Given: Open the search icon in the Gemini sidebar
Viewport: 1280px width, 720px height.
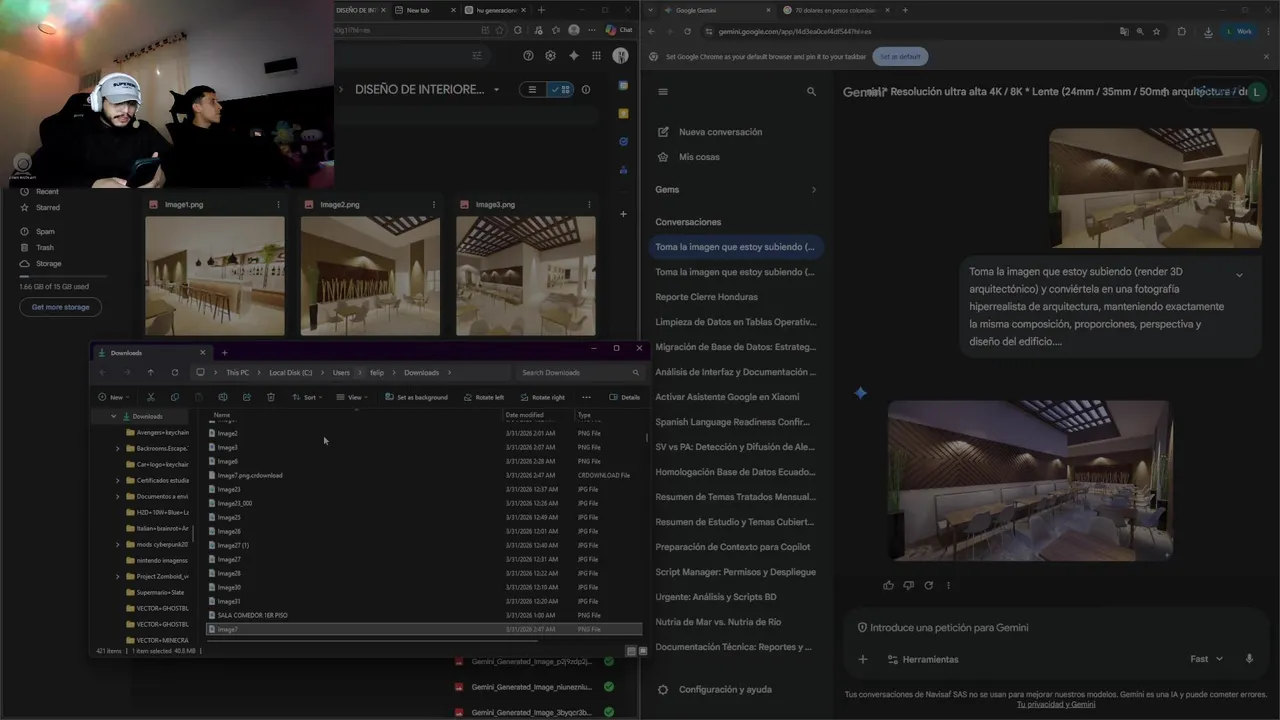Looking at the screenshot, I should [x=811, y=91].
